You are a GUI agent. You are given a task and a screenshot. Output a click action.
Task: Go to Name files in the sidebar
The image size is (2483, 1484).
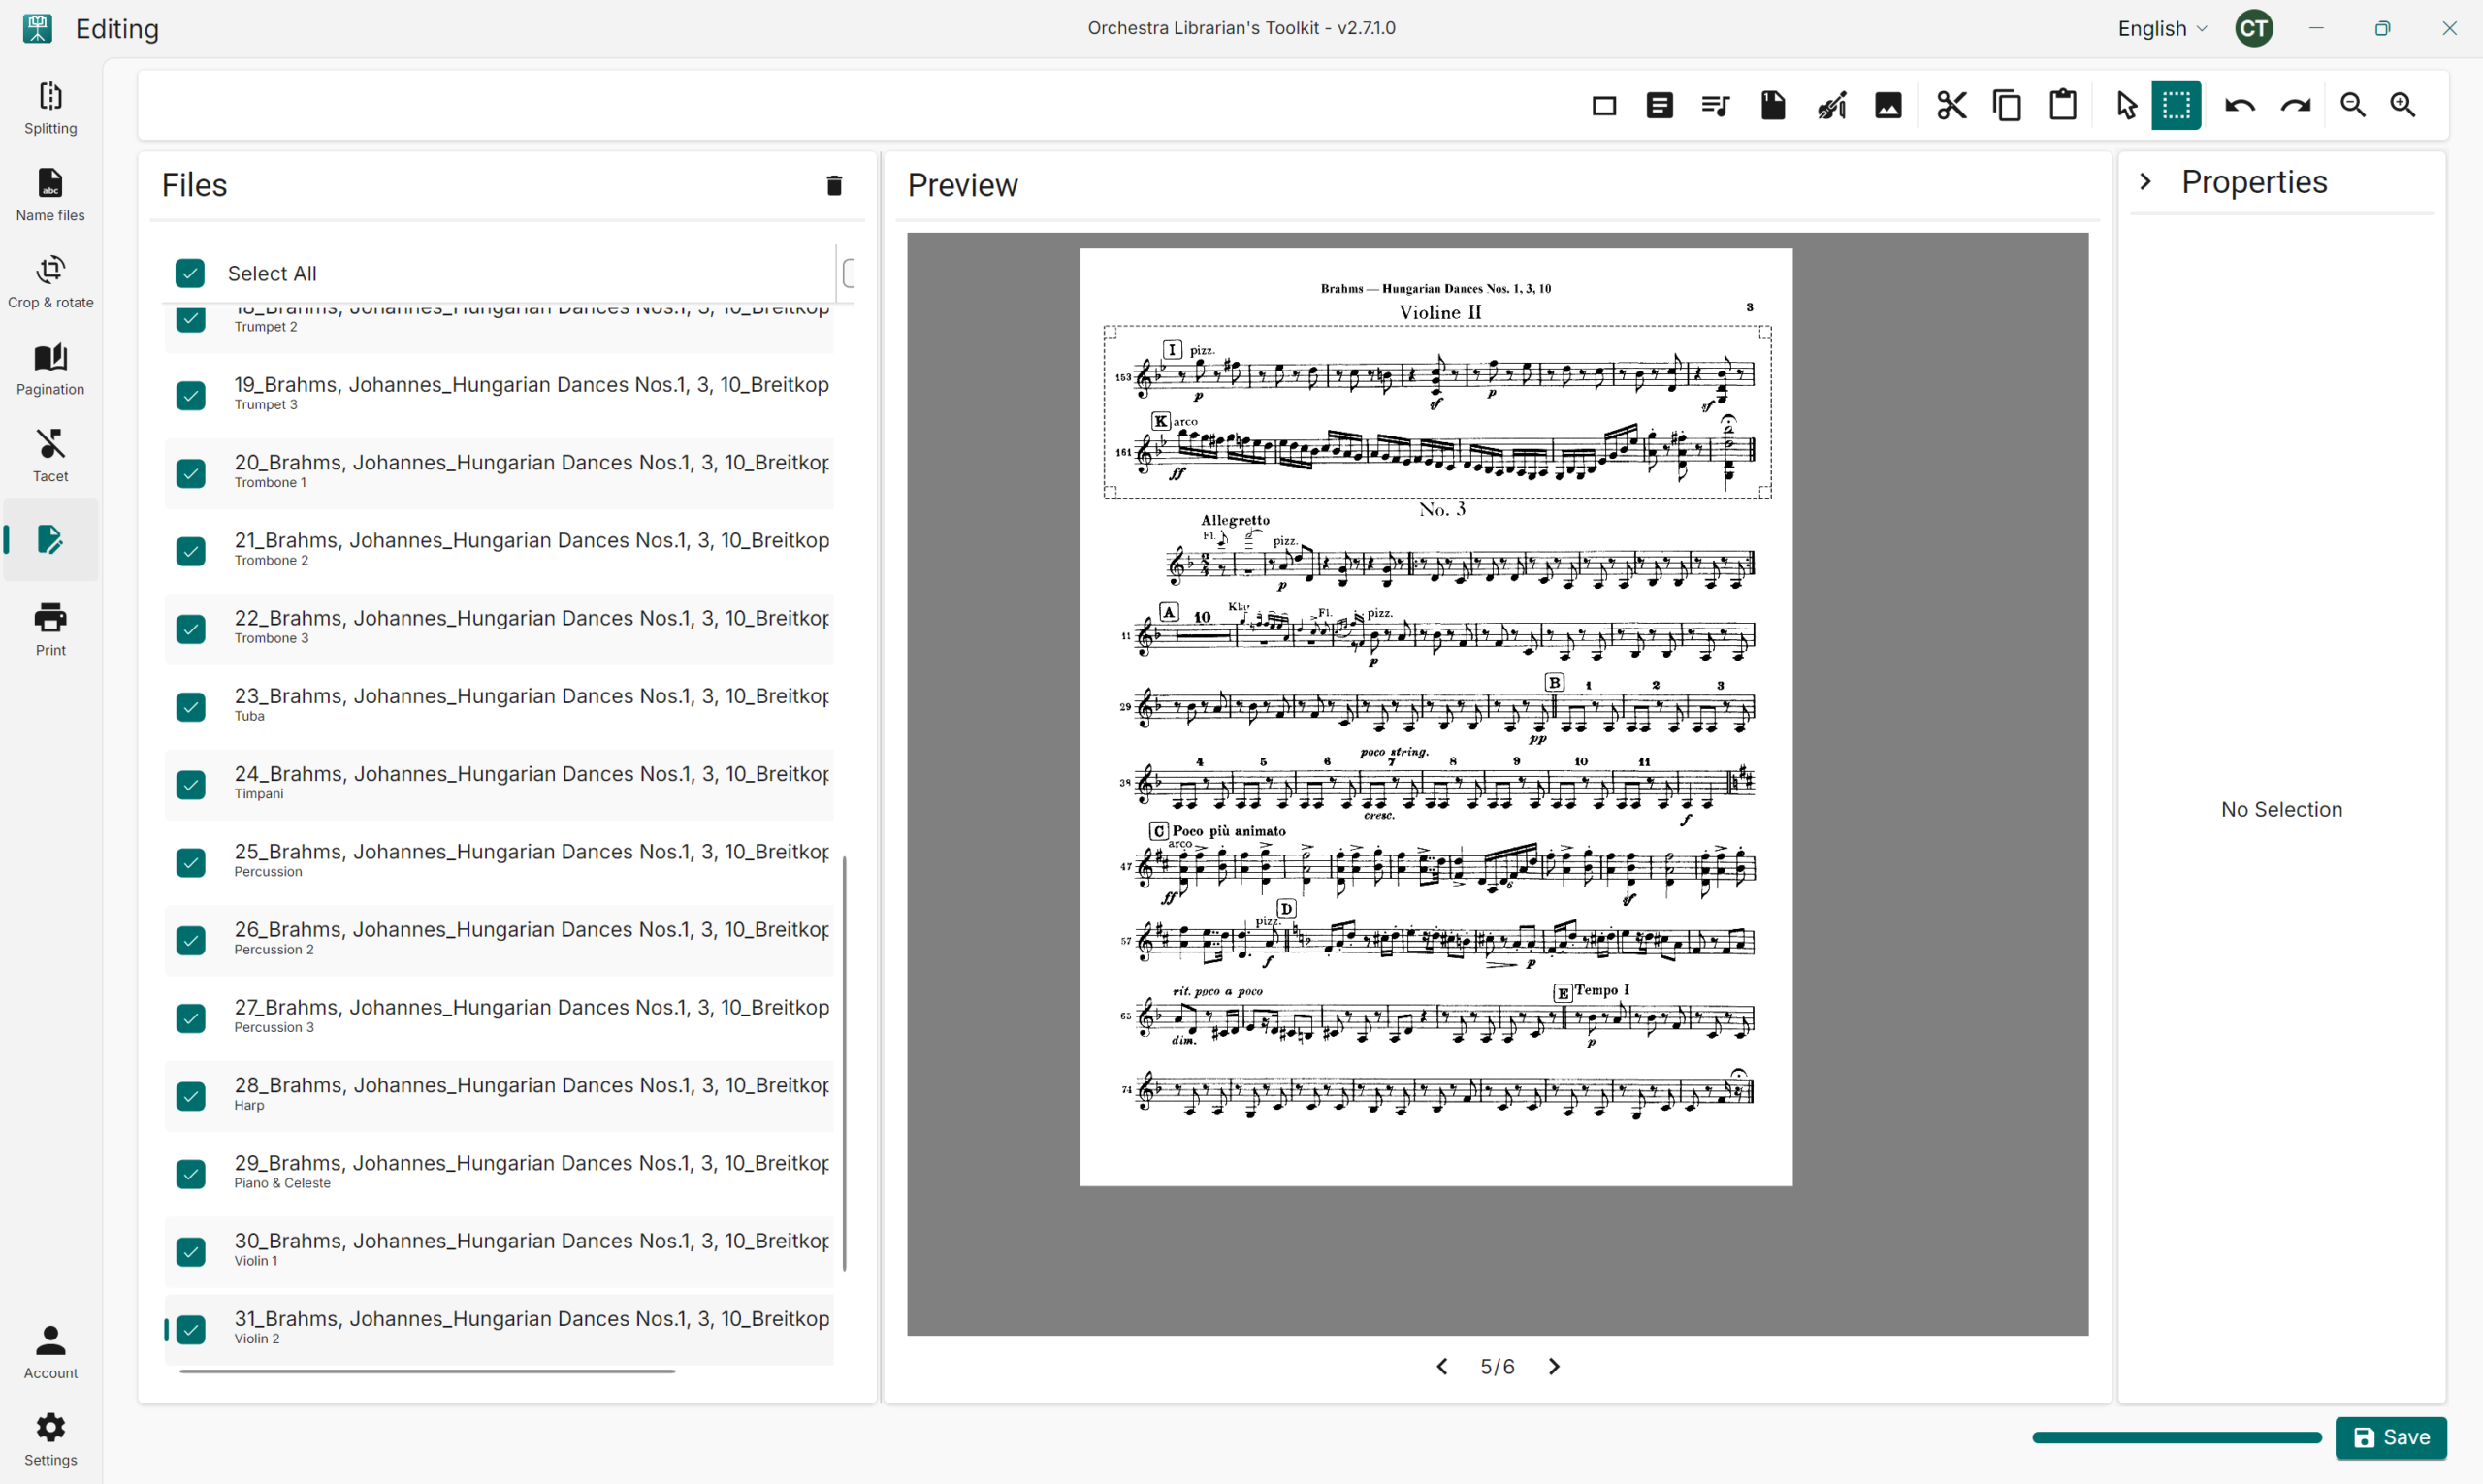tap(51, 195)
